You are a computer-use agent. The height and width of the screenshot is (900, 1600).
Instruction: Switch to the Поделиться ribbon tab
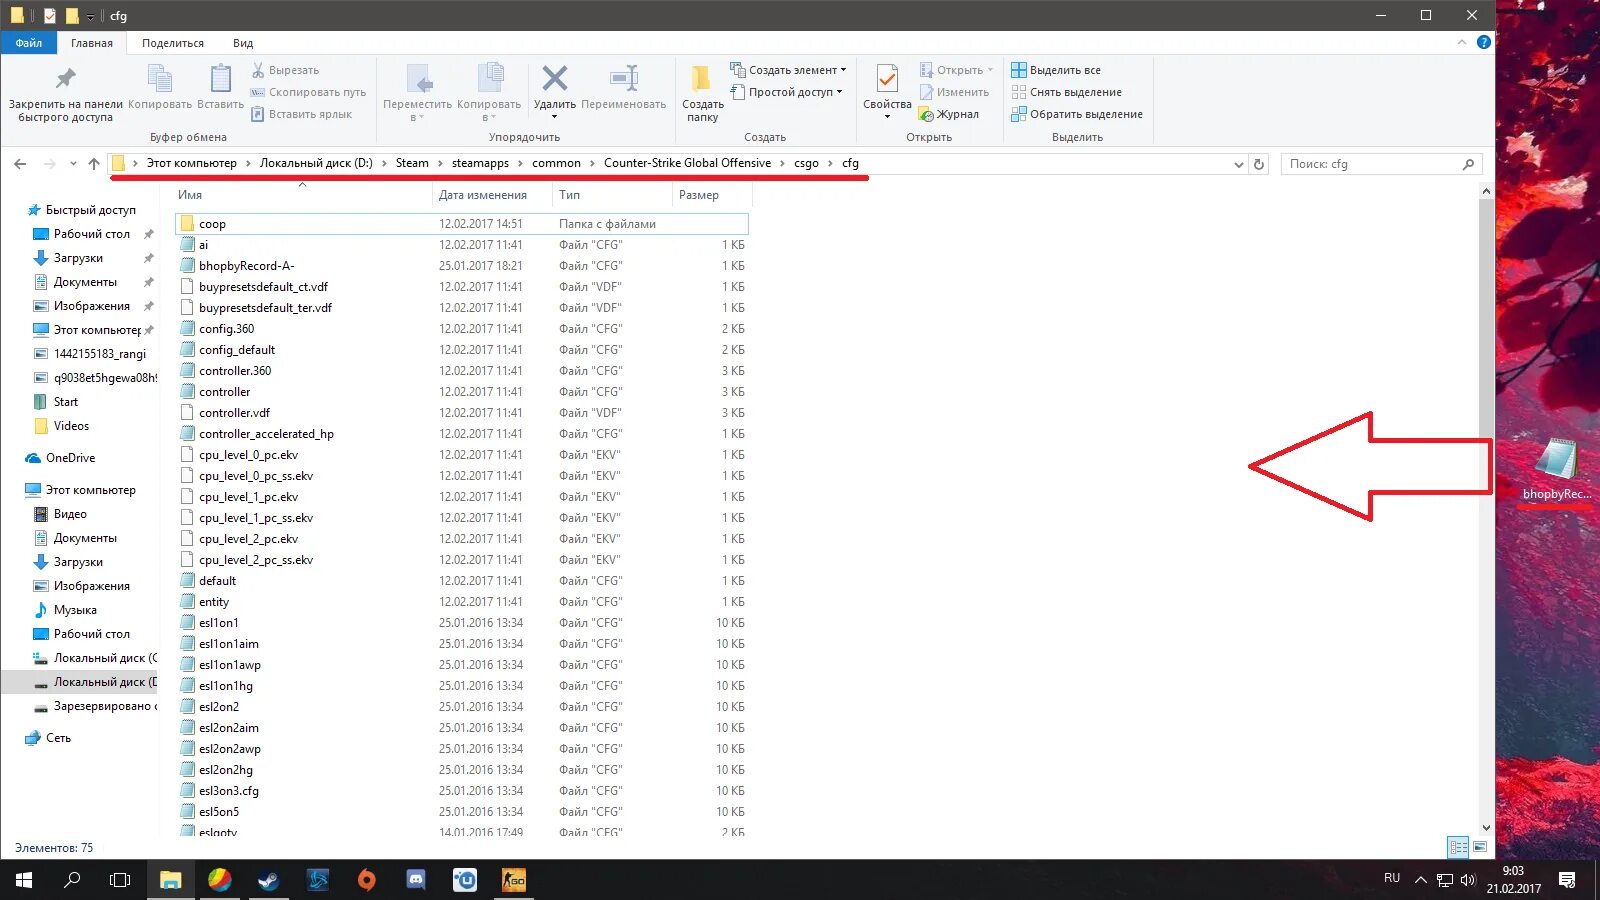(x=173, y=43)
